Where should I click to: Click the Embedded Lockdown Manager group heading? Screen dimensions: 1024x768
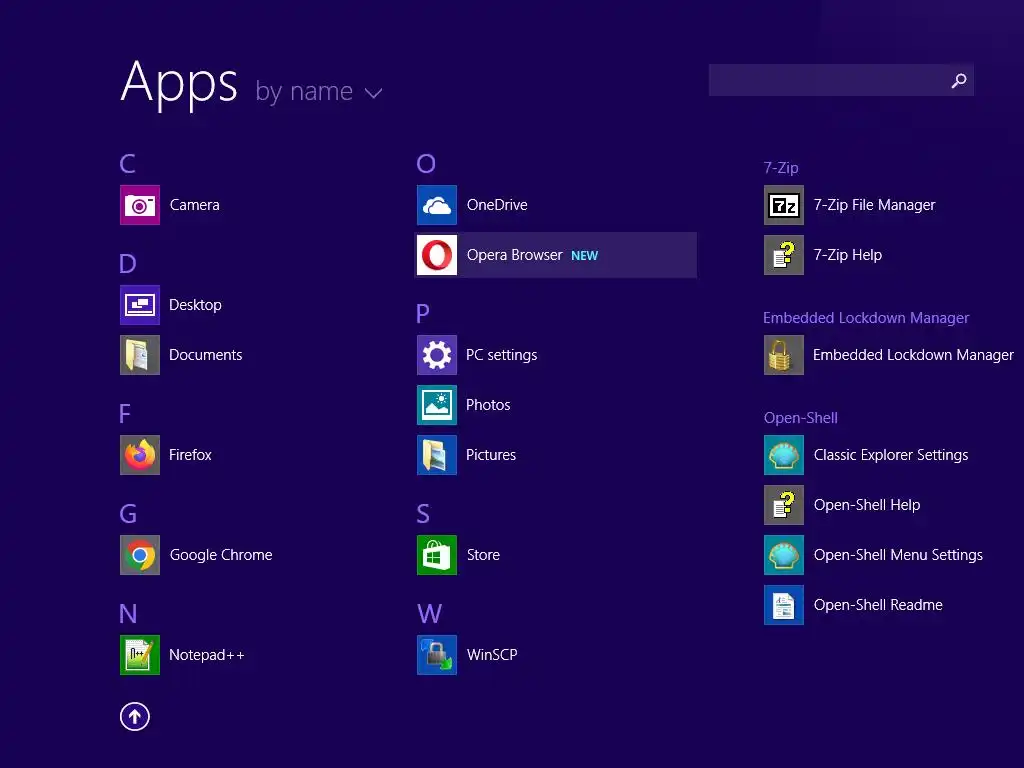click(866, 318)
